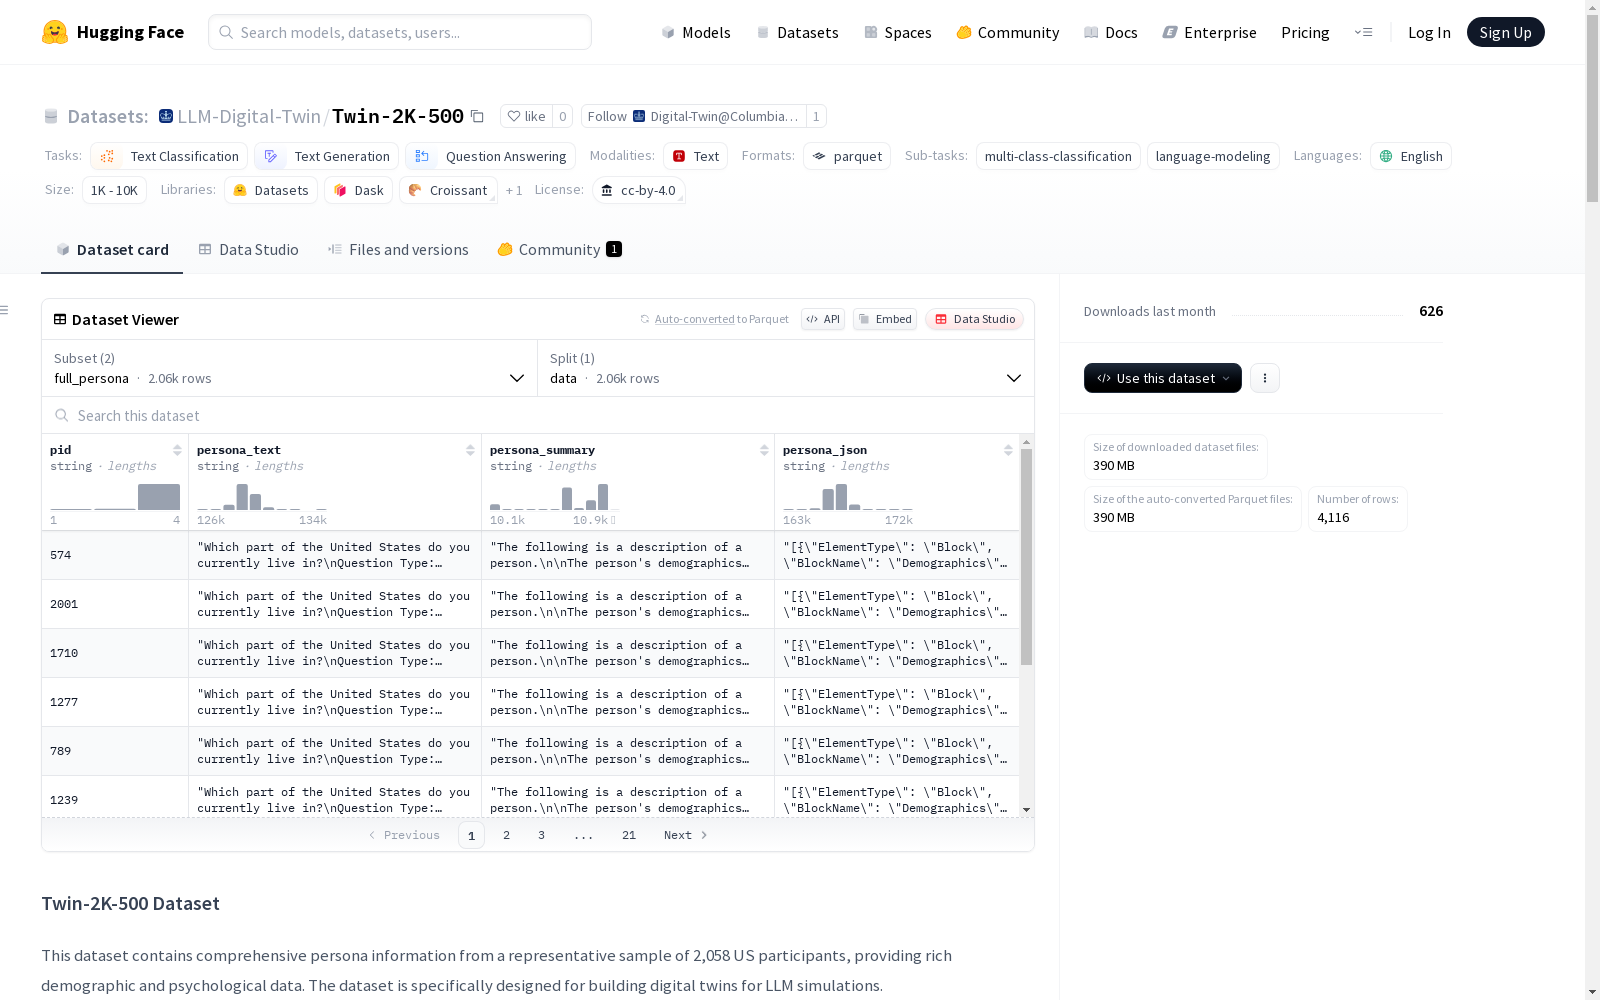Select the English language tag
The height and width of the screenshot is (1000, 1600).
pyautogui.click(x=1411, y=156)
